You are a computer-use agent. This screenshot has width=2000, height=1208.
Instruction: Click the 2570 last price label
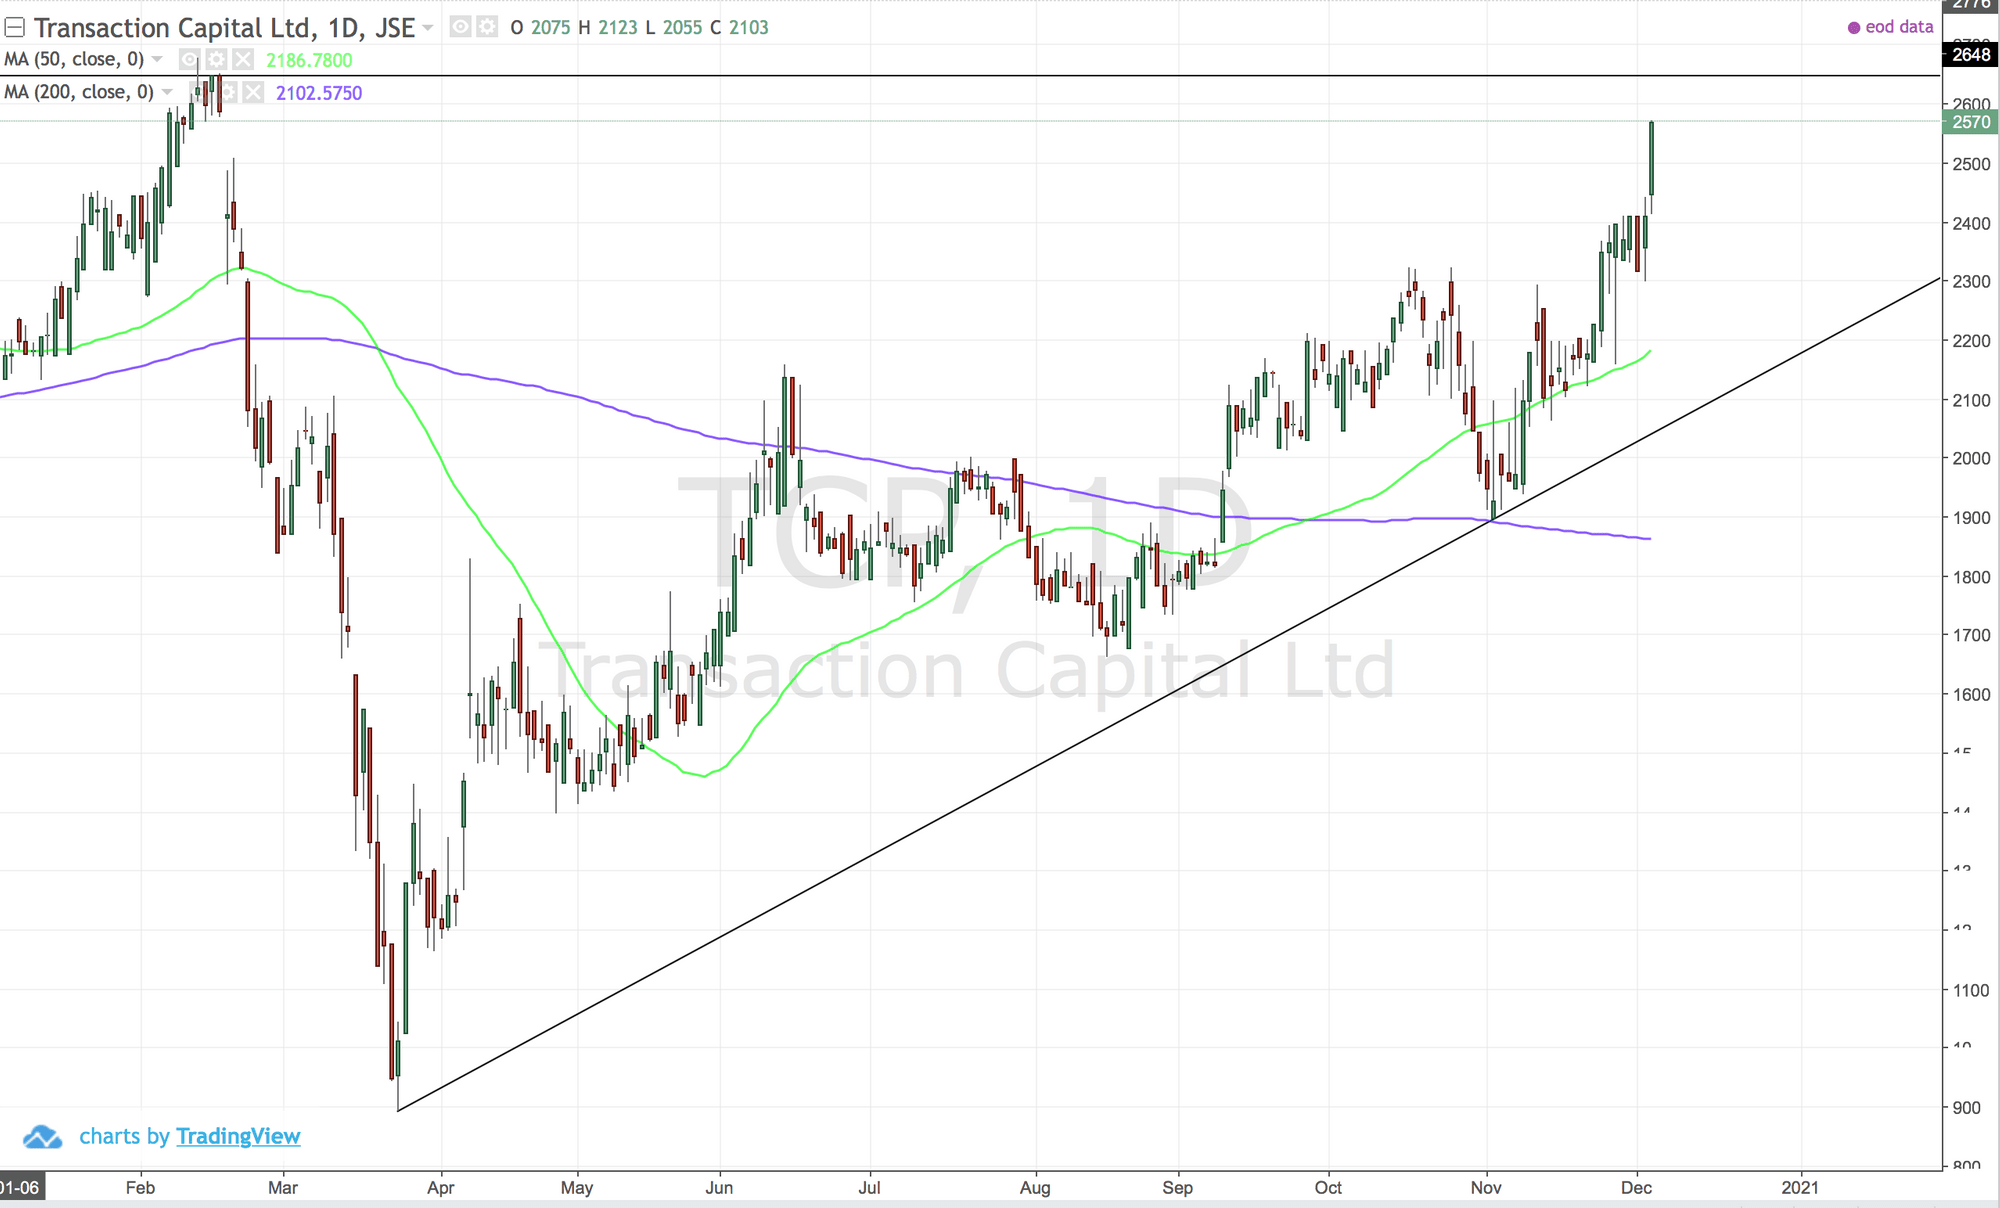pos(1970,122)
